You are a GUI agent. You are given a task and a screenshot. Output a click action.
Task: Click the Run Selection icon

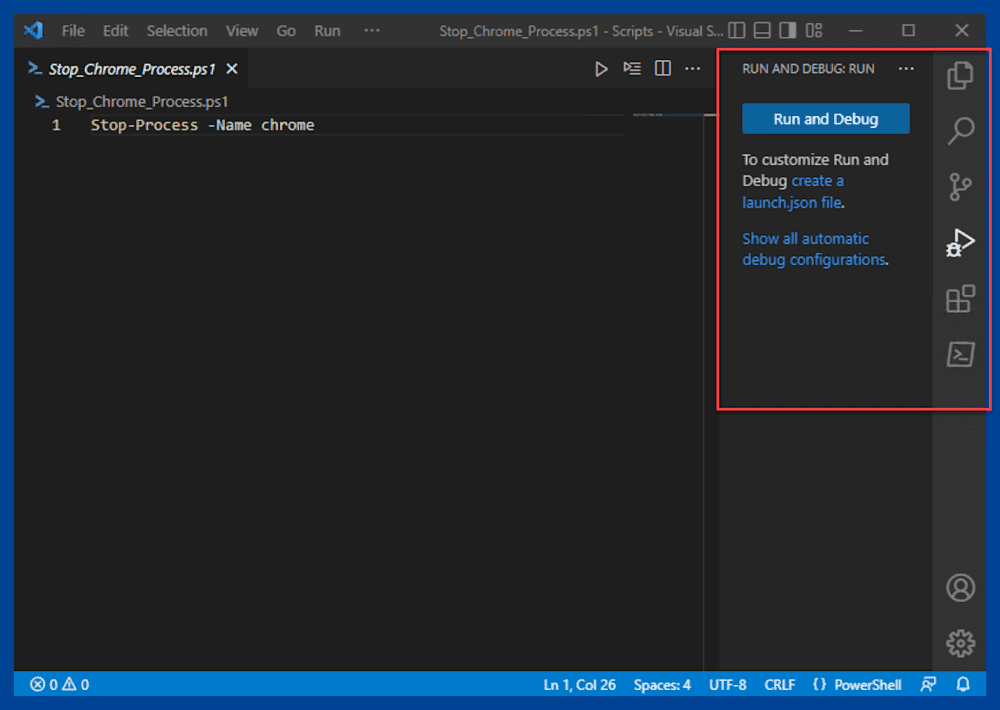pyautogui.click(x=632, y=68)
